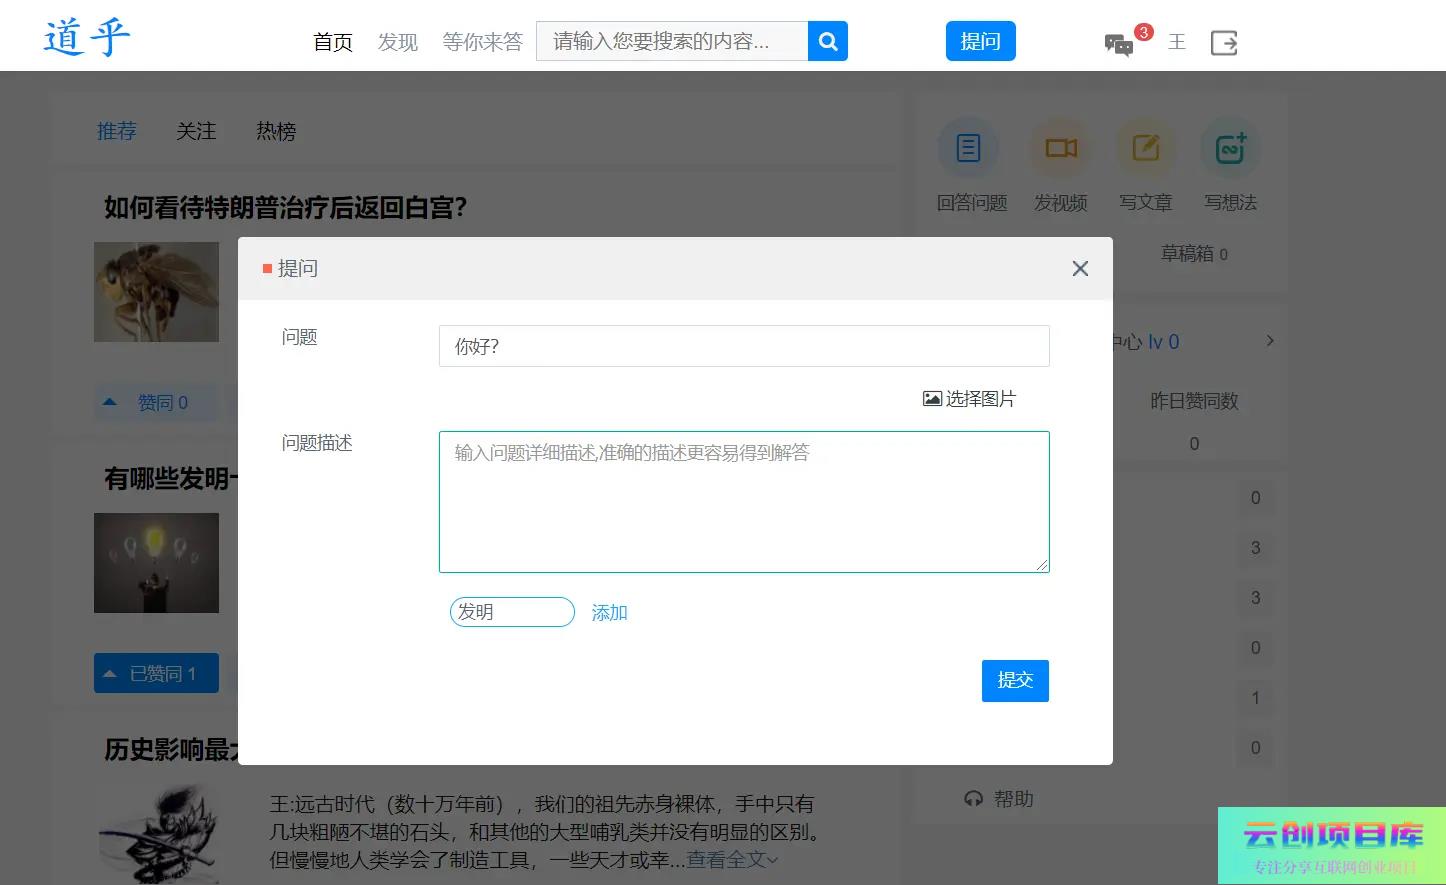This screenshot has height=885, width=1446.
Task: Click the logout icon in header
Action: pos(1224,43)
